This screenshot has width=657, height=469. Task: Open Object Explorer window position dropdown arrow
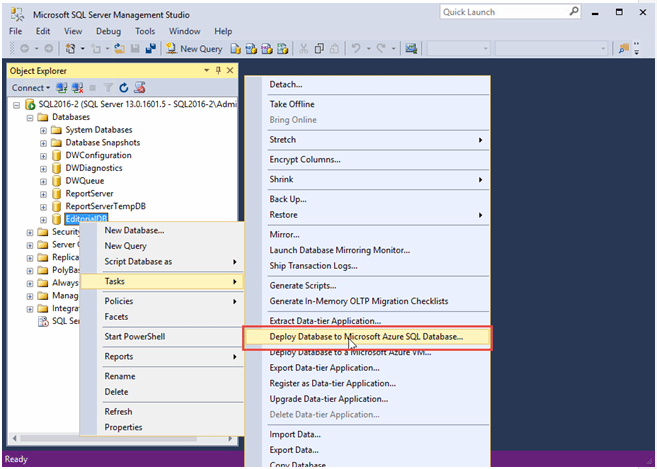click(207, 70)
